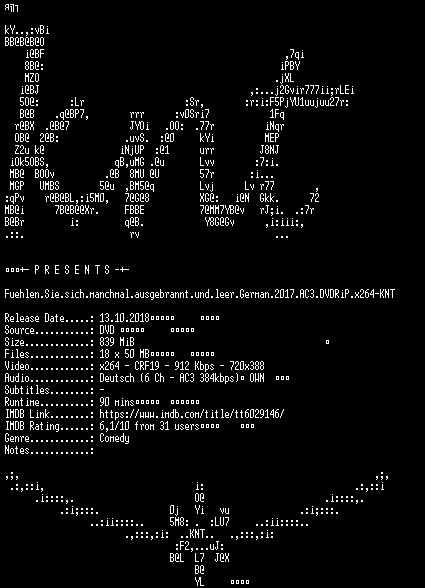Click the Video line with x264 CRF19
The image size is (425, 588).
(182, 366)
